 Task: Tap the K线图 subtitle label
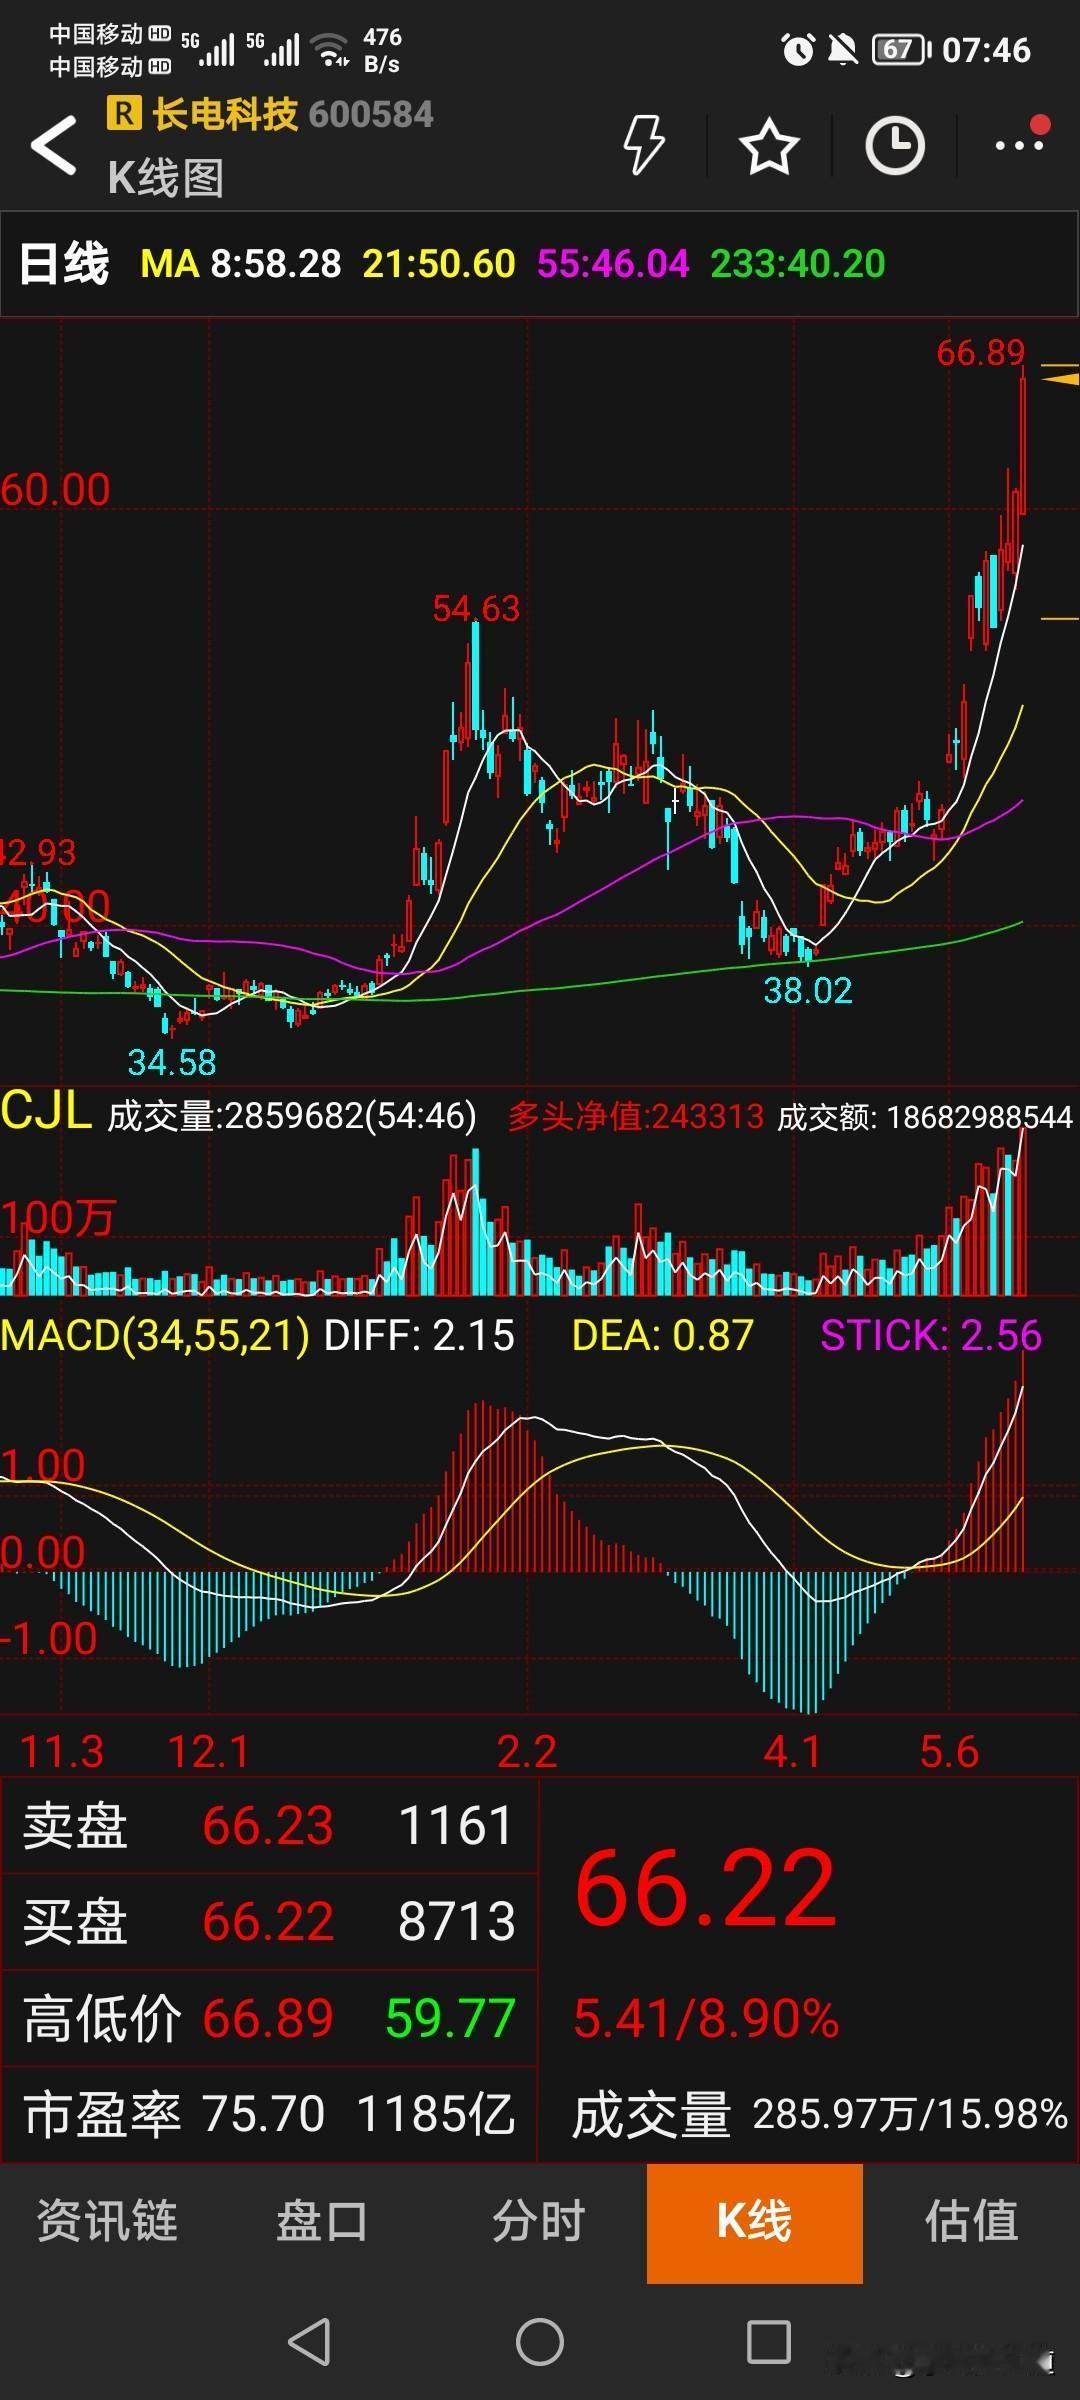[x=166, y=178]
